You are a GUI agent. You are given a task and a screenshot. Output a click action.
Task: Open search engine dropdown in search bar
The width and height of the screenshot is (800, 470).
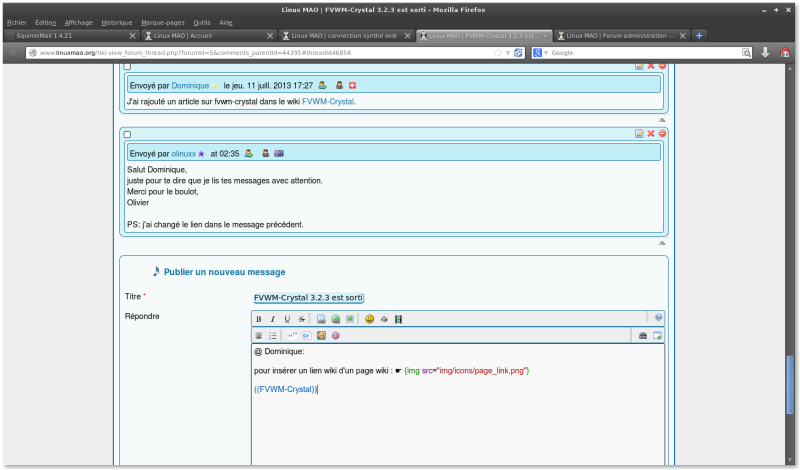coord(540,52)
